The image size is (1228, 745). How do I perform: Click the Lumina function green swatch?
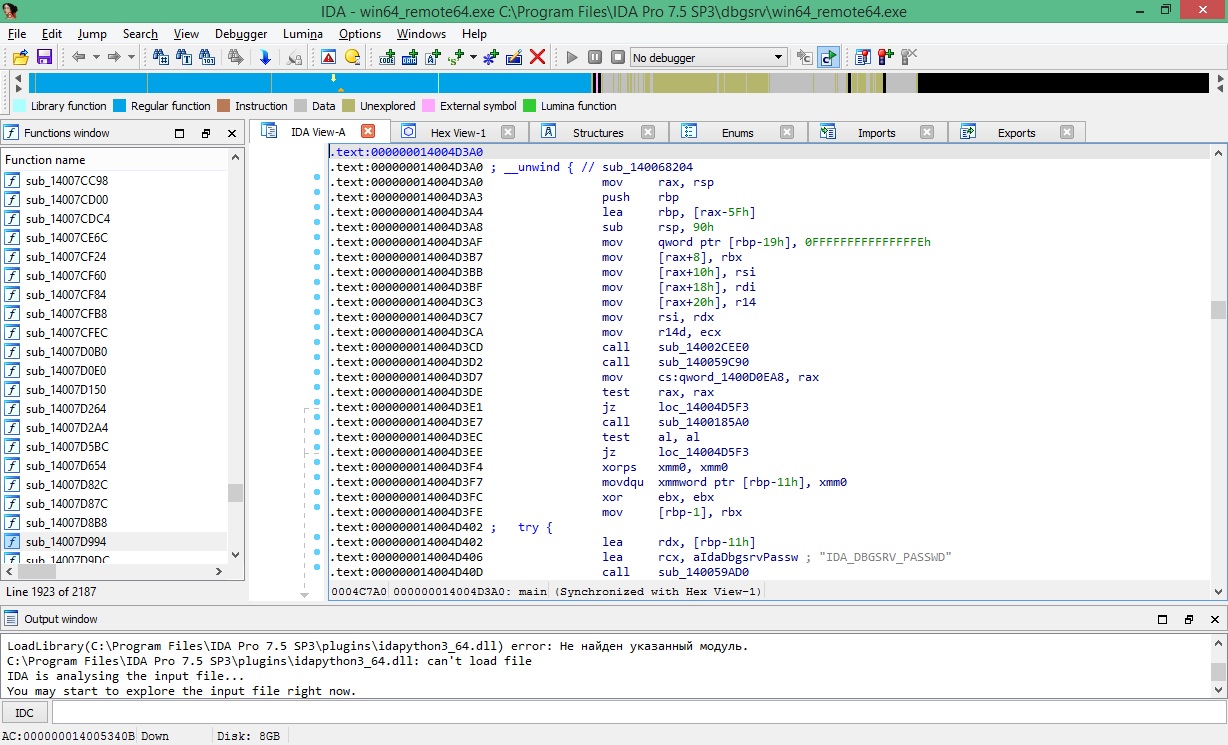point(530,106)
